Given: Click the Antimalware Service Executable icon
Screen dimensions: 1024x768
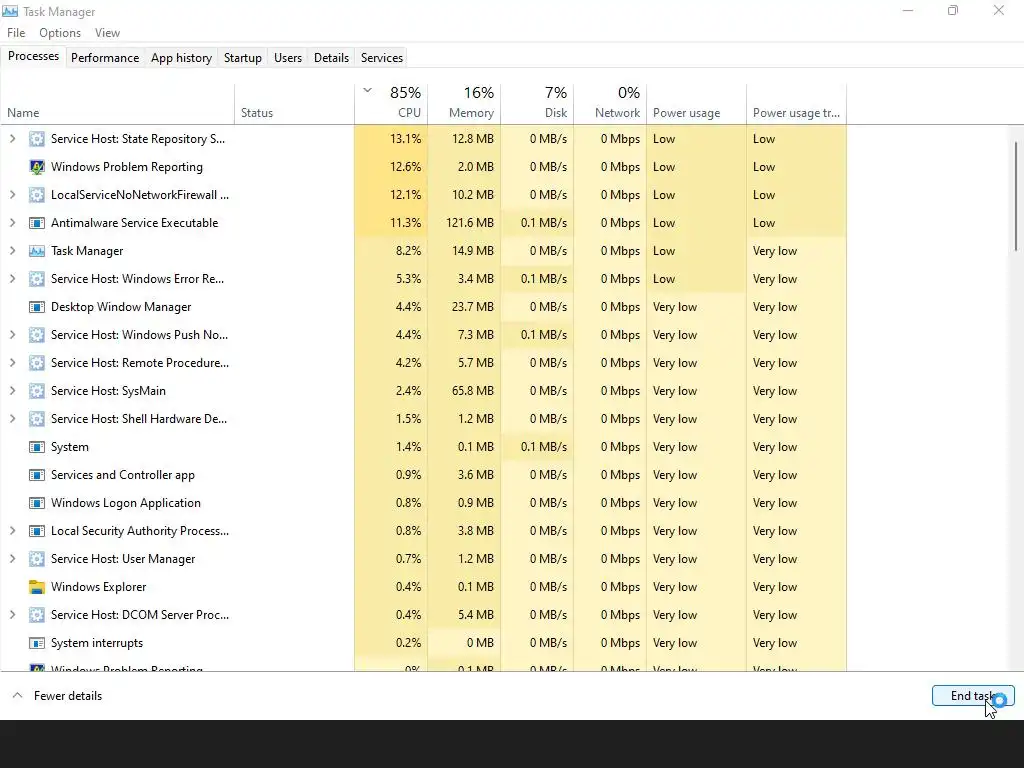Looking at the screenshot, I should [37, 223].
